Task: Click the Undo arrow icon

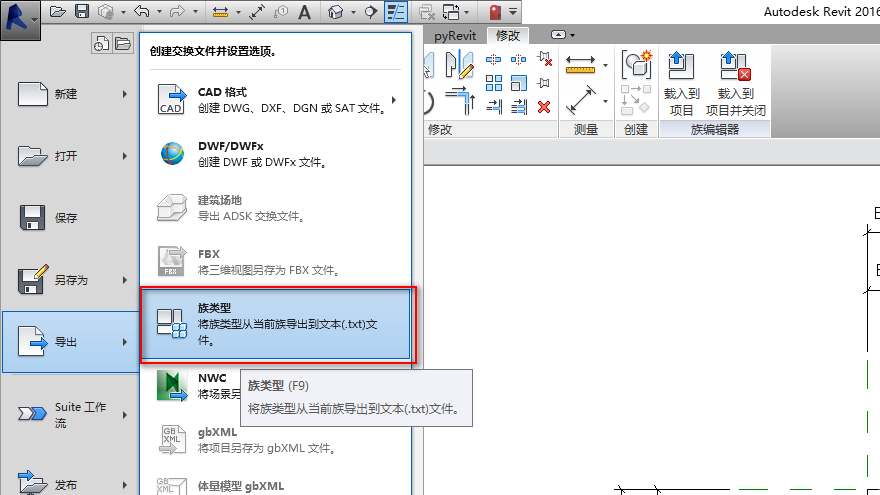Action: tap(142, 11)
